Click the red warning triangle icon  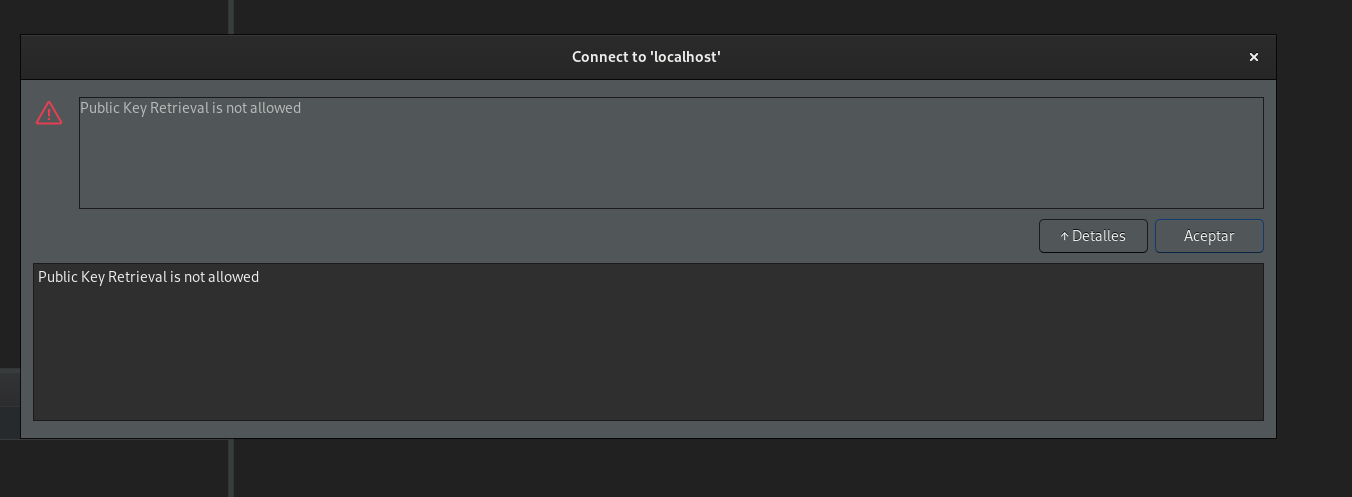click(49, 113)
